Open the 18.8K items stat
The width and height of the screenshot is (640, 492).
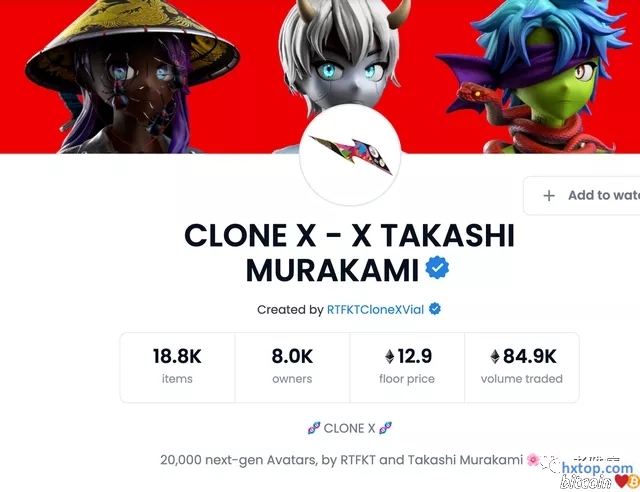pyautogui.click(x=177, y=367)
